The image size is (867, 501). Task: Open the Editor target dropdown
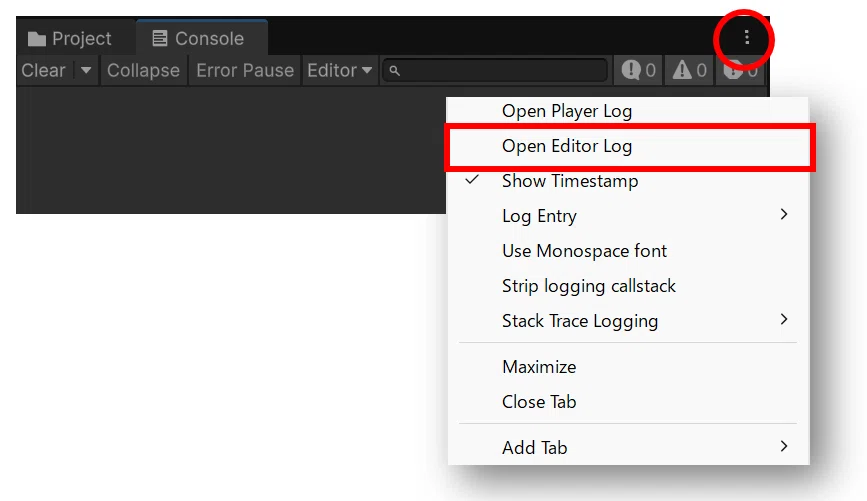coord(340,70)
